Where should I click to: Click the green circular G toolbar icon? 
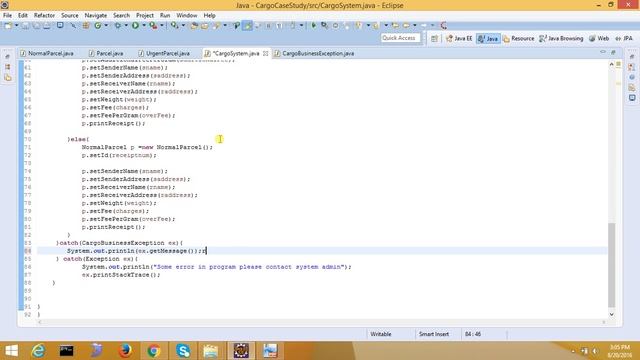pyautogui.click(x=98, y=25)
